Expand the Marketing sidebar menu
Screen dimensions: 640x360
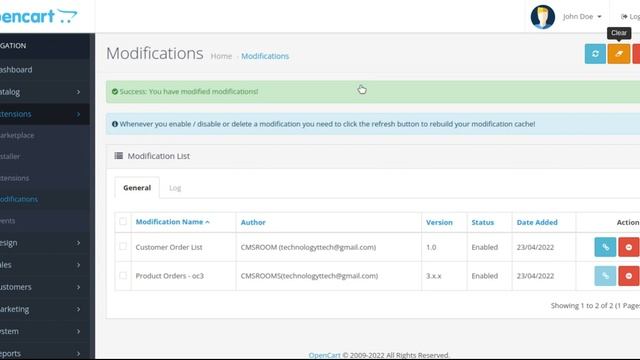click(45, 309)
